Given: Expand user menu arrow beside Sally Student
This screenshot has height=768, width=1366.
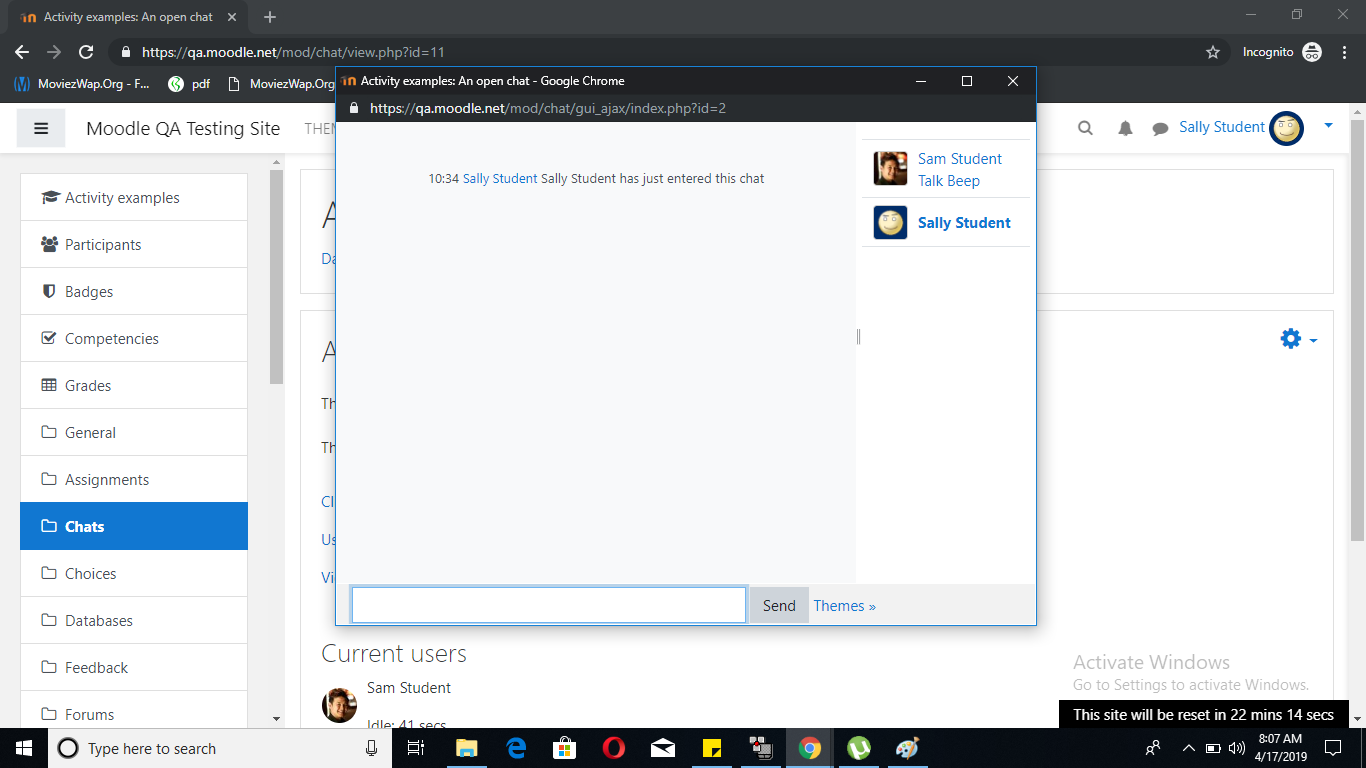Looking at the screenshot, I should click(1328, 126).
